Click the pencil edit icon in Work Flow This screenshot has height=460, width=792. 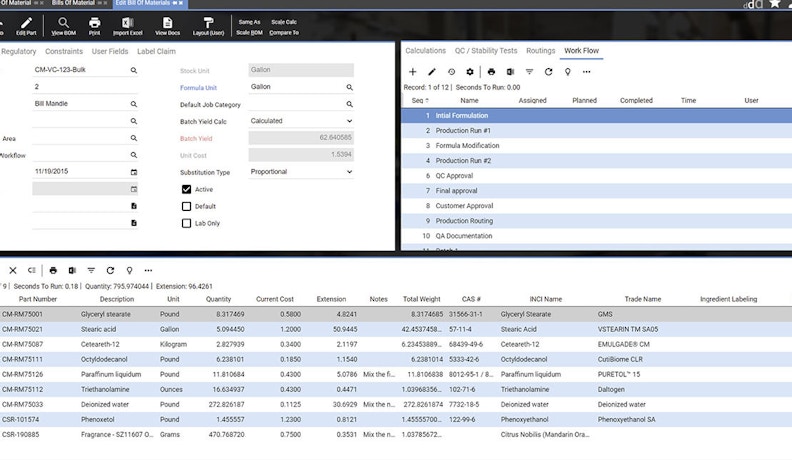[x=432, y=72]
